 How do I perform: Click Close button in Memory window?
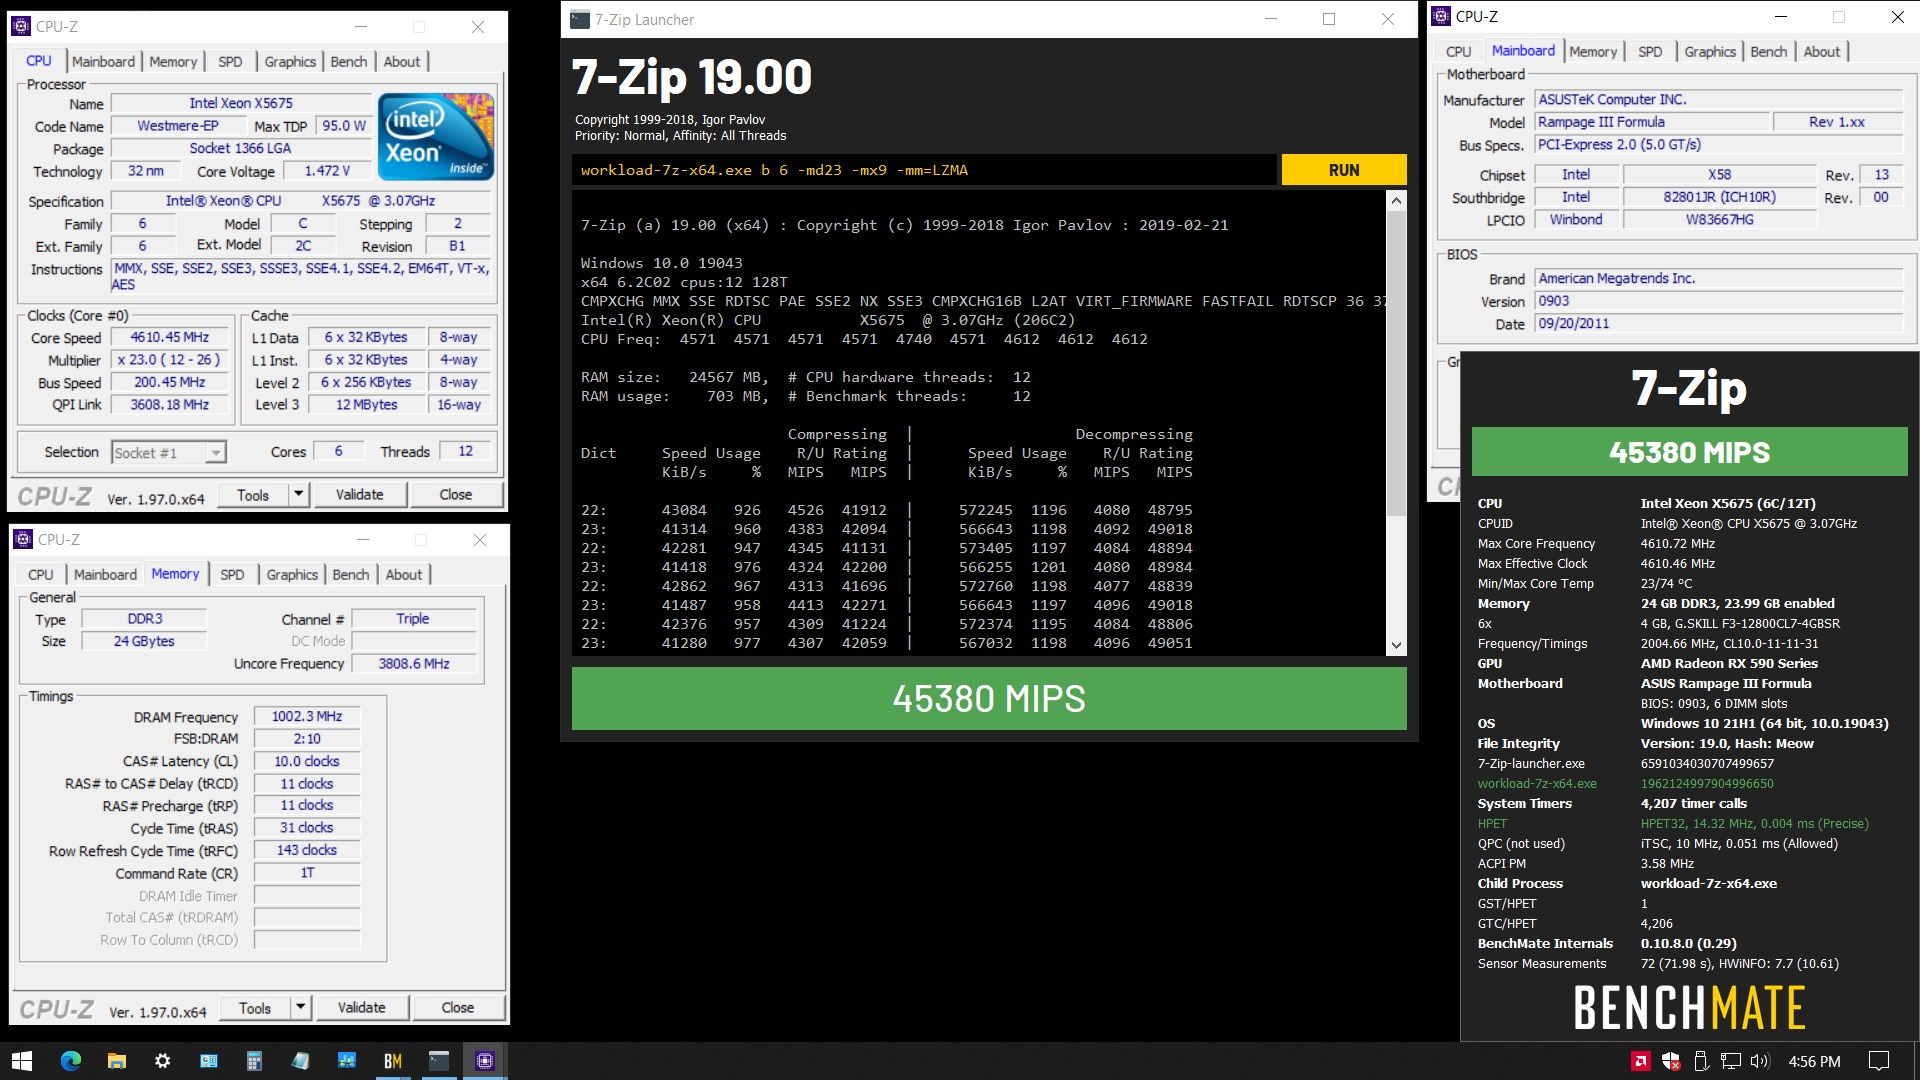pos(457,1007)
